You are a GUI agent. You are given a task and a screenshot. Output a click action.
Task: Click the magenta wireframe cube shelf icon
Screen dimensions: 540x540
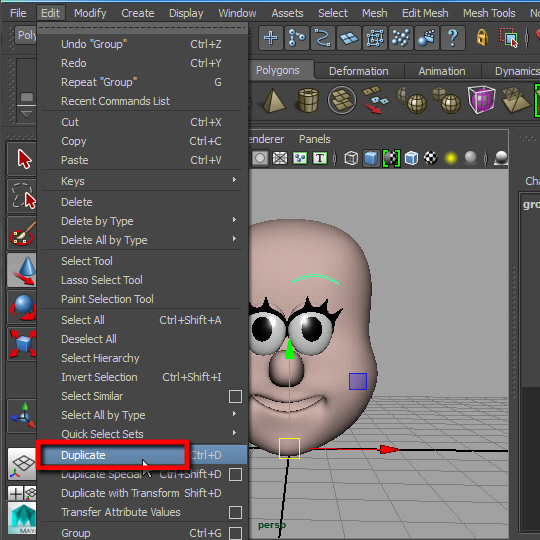(481, 100)
